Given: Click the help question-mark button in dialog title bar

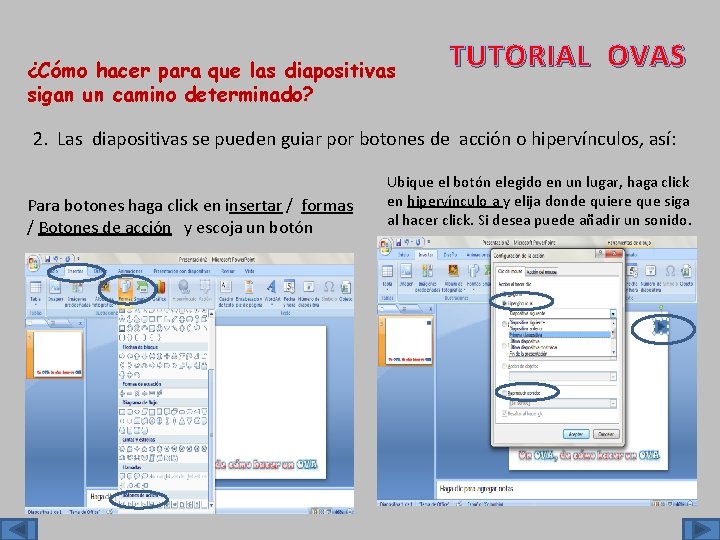Looking at the screenshot, I should [599, 253].
